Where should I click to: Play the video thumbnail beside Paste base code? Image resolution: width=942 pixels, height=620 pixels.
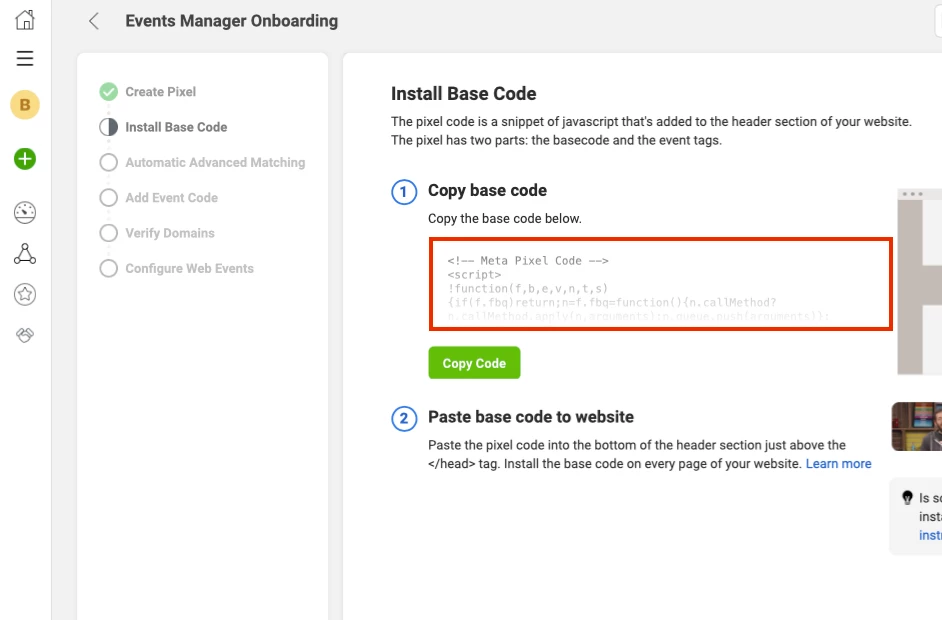[917, 427]
